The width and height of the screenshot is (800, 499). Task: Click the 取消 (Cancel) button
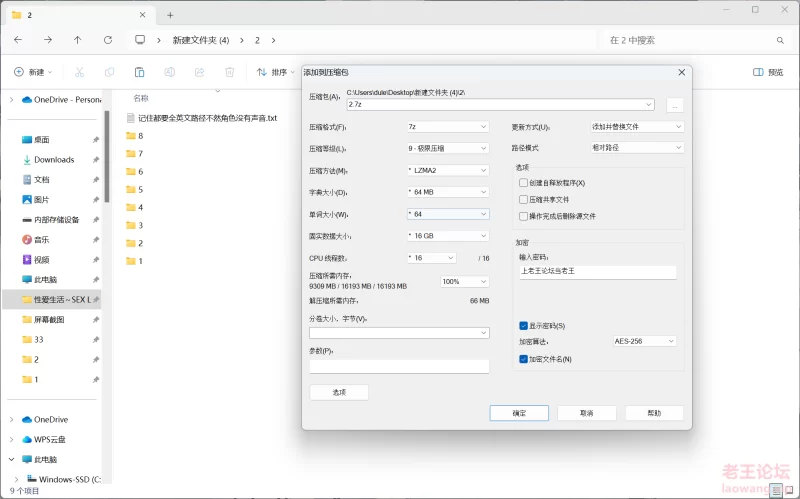586,413
